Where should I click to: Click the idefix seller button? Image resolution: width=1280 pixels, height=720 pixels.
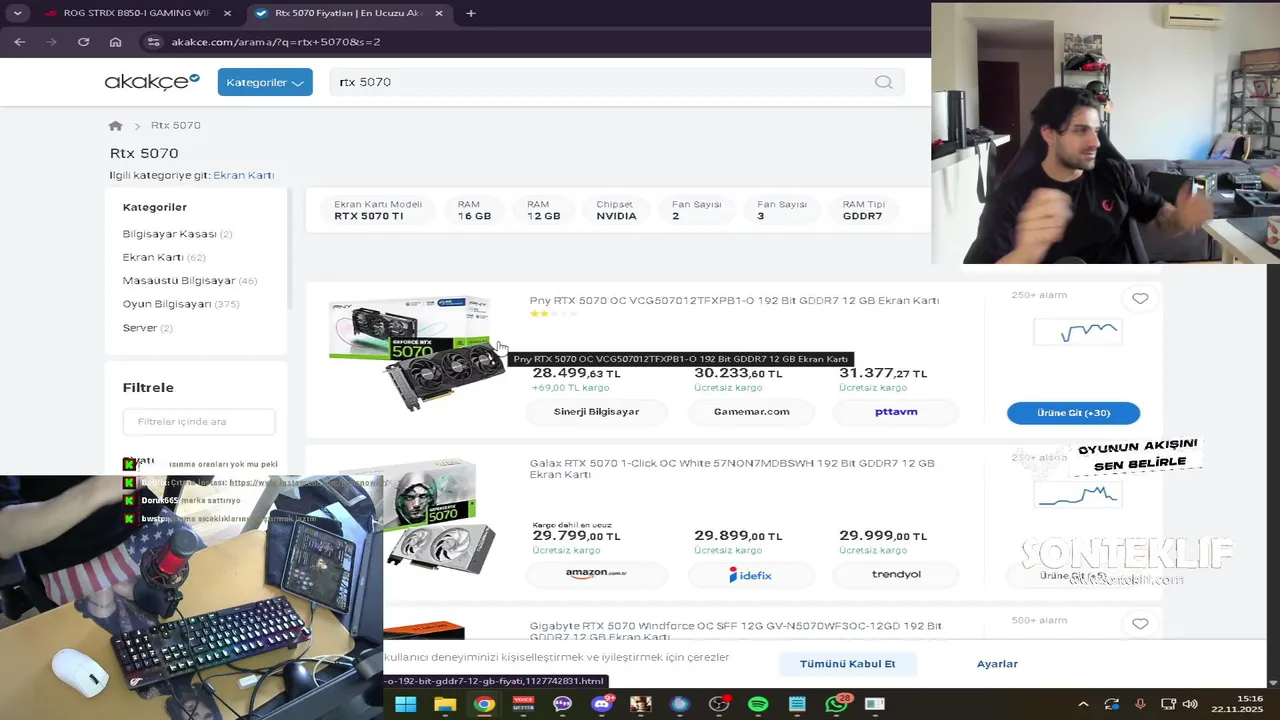pyautogui.click(x=751, y=574)
